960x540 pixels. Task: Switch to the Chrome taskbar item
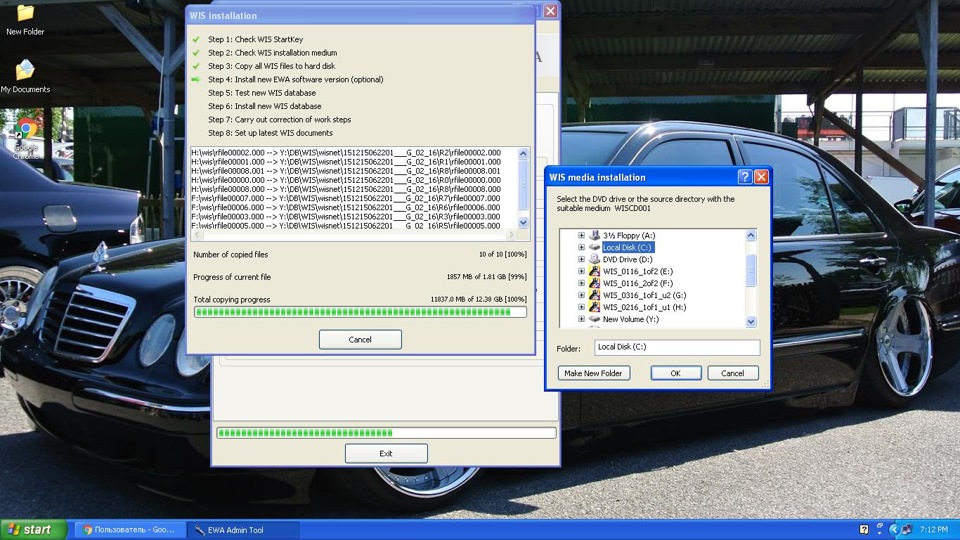tap(130, 530)
